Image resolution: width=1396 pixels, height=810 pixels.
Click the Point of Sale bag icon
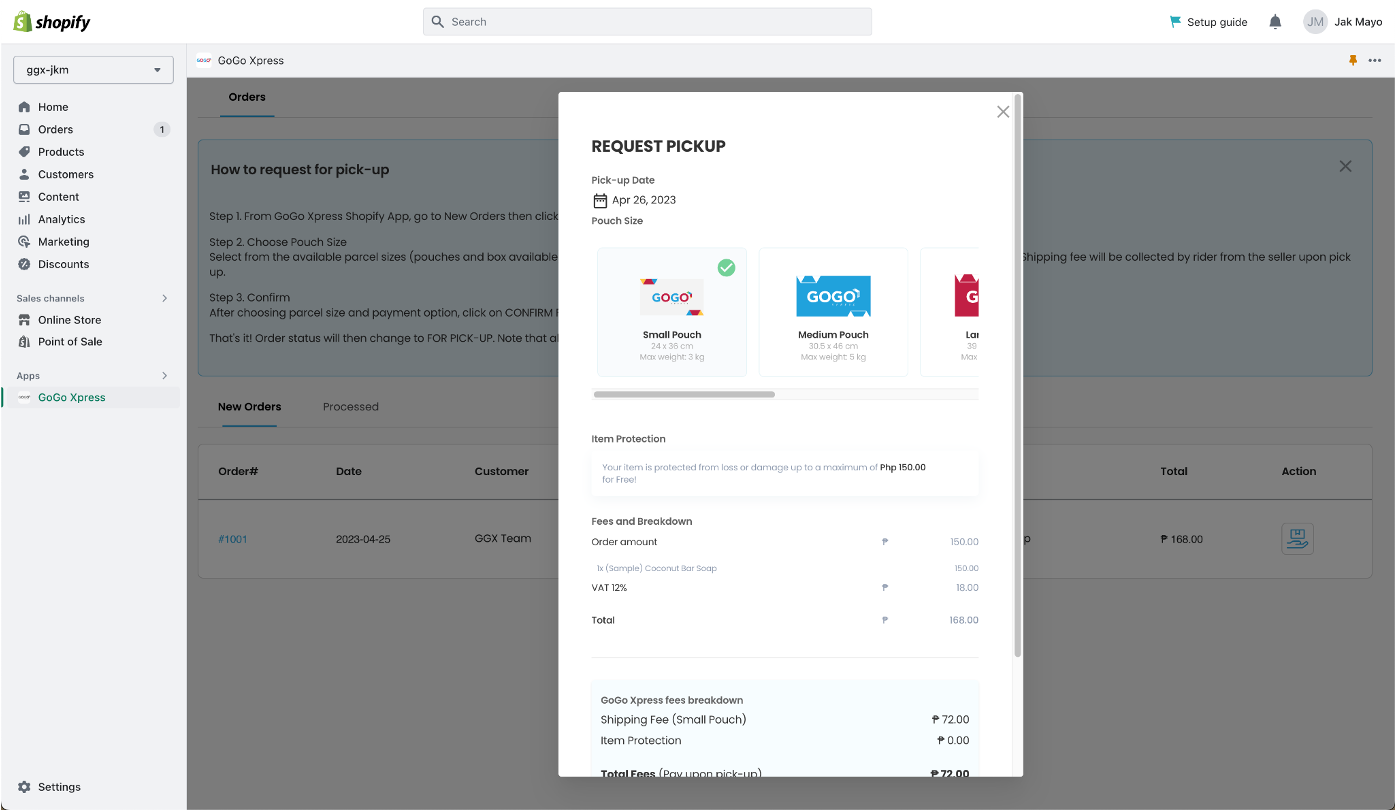[24, 342]
